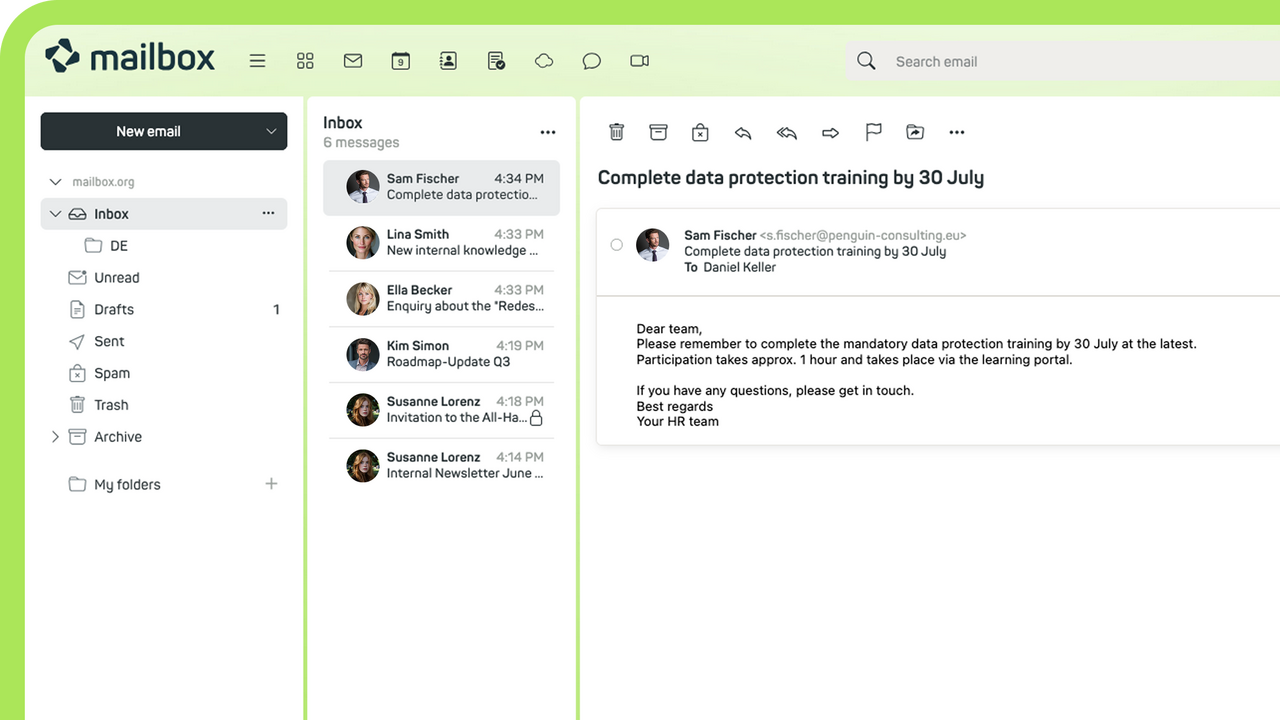Click sender name Sam Fischer in header
This screenshot has height=720, width=1280.
(720, 236)
